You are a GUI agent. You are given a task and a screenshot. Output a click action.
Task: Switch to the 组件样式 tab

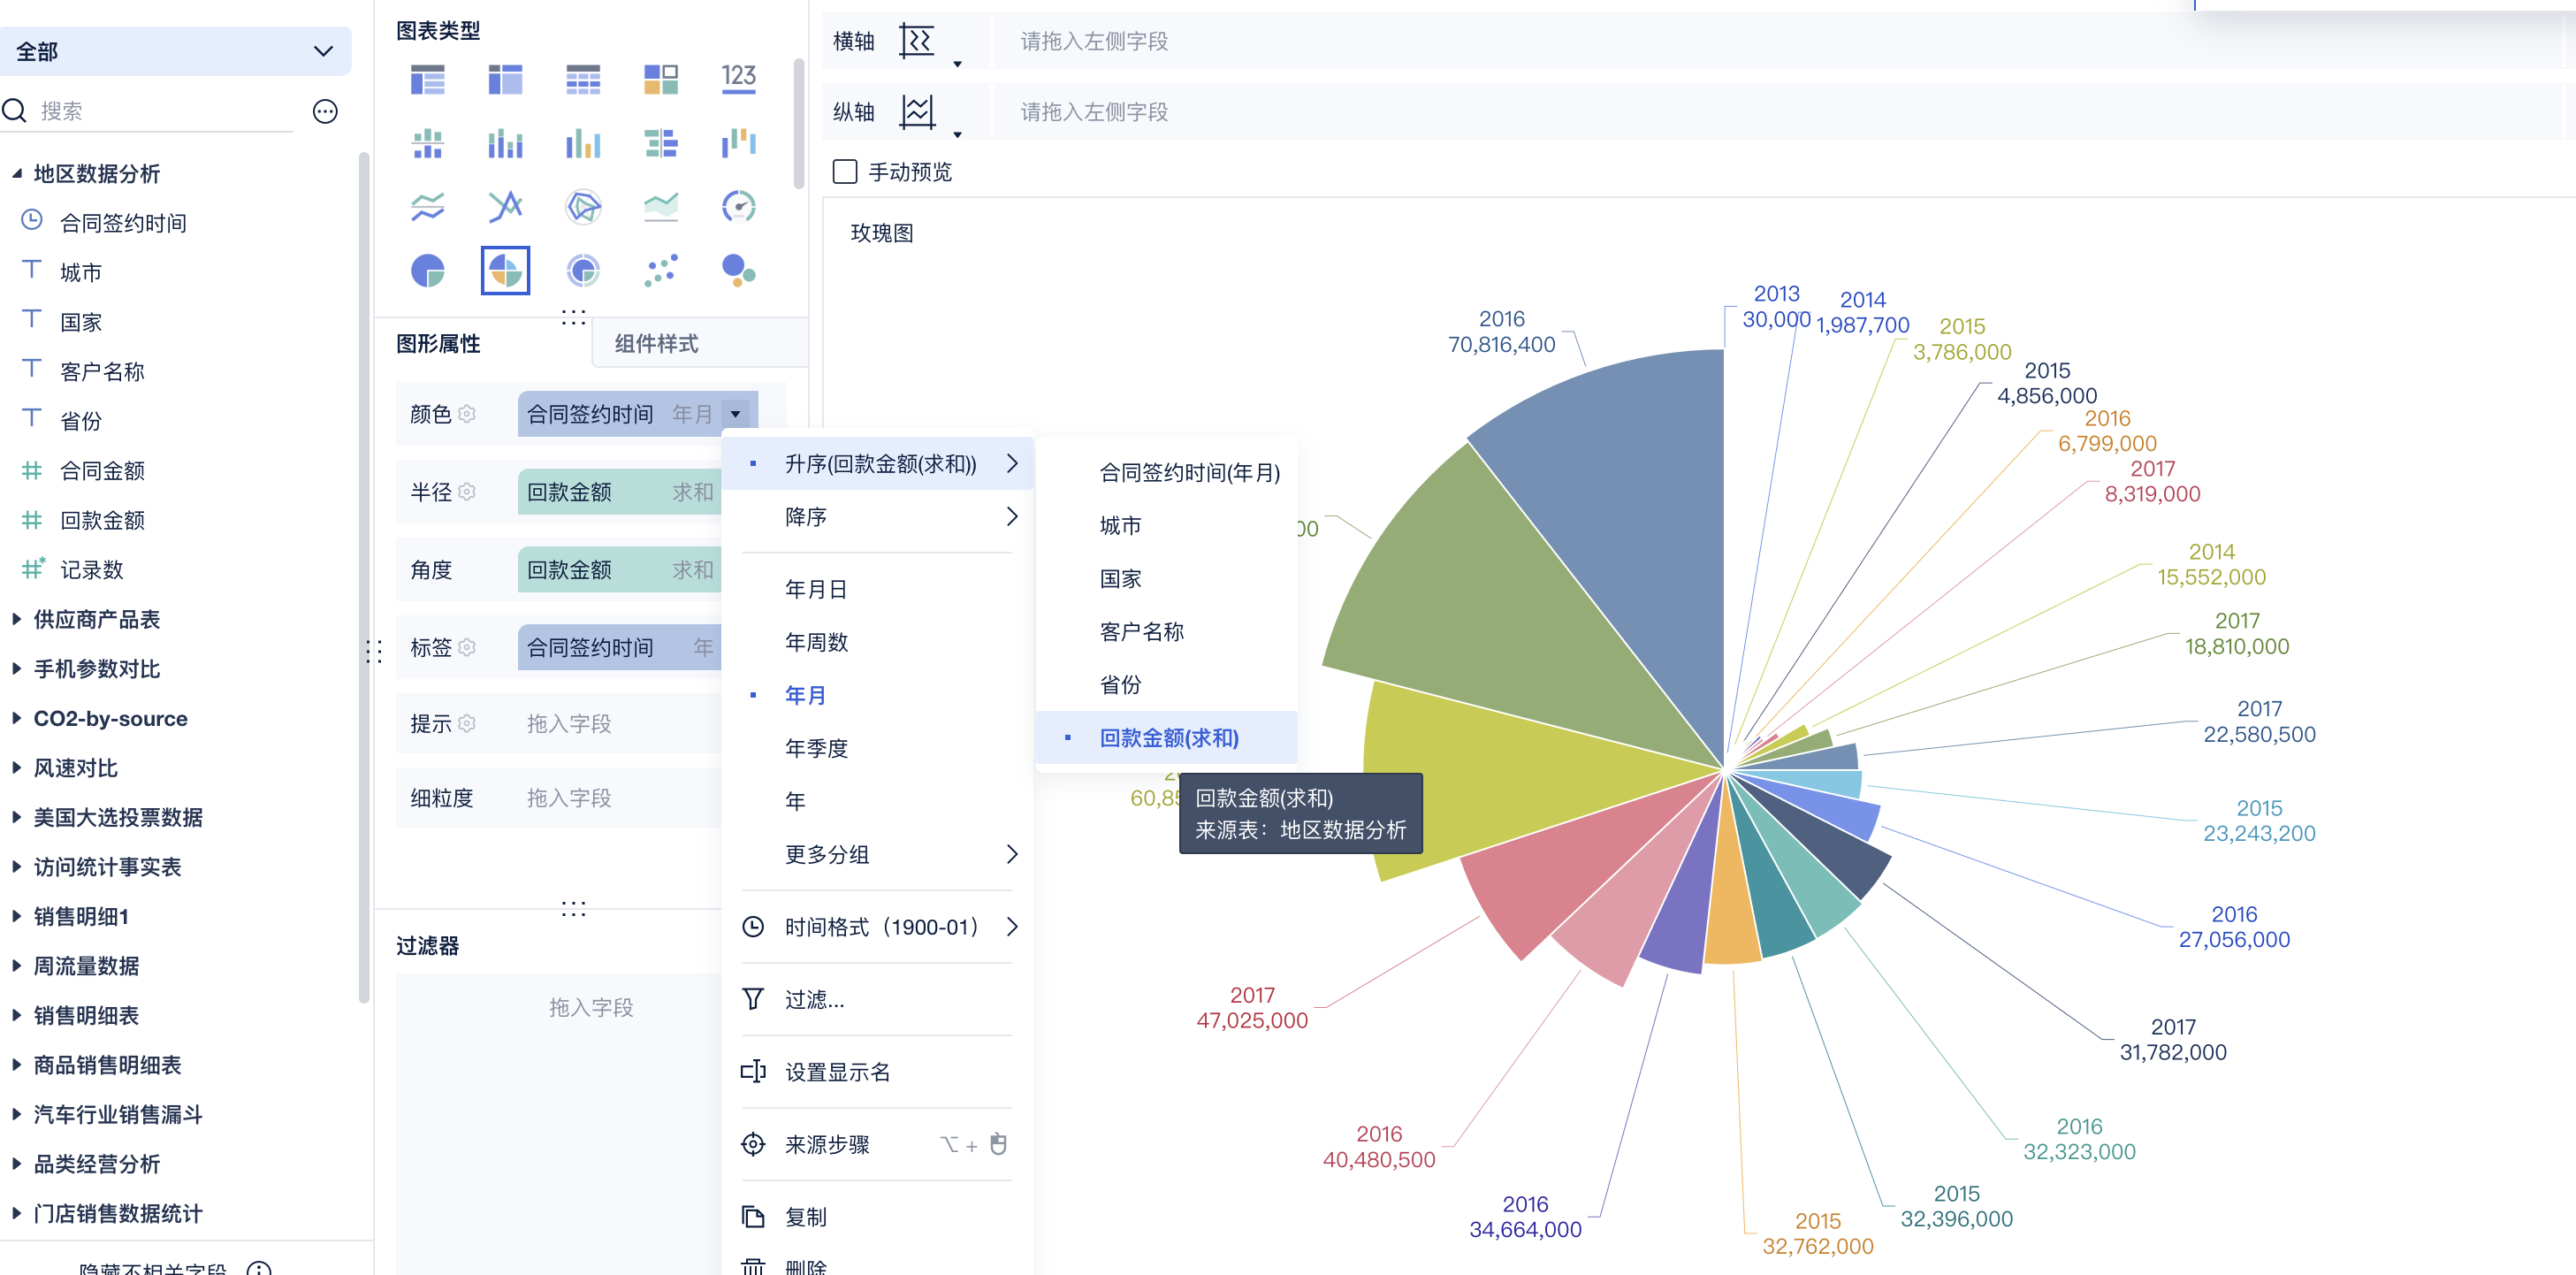[x=656, y=343]
